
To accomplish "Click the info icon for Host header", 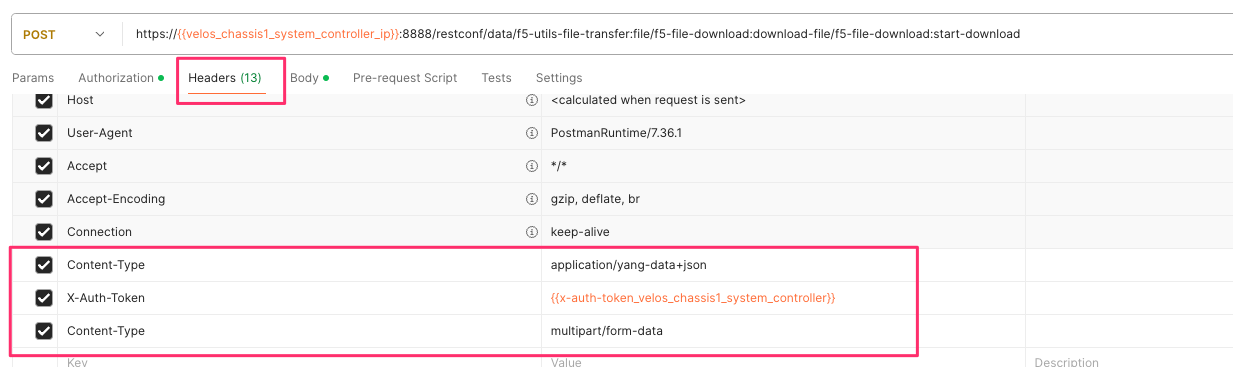I will click(x=531, y=100).
